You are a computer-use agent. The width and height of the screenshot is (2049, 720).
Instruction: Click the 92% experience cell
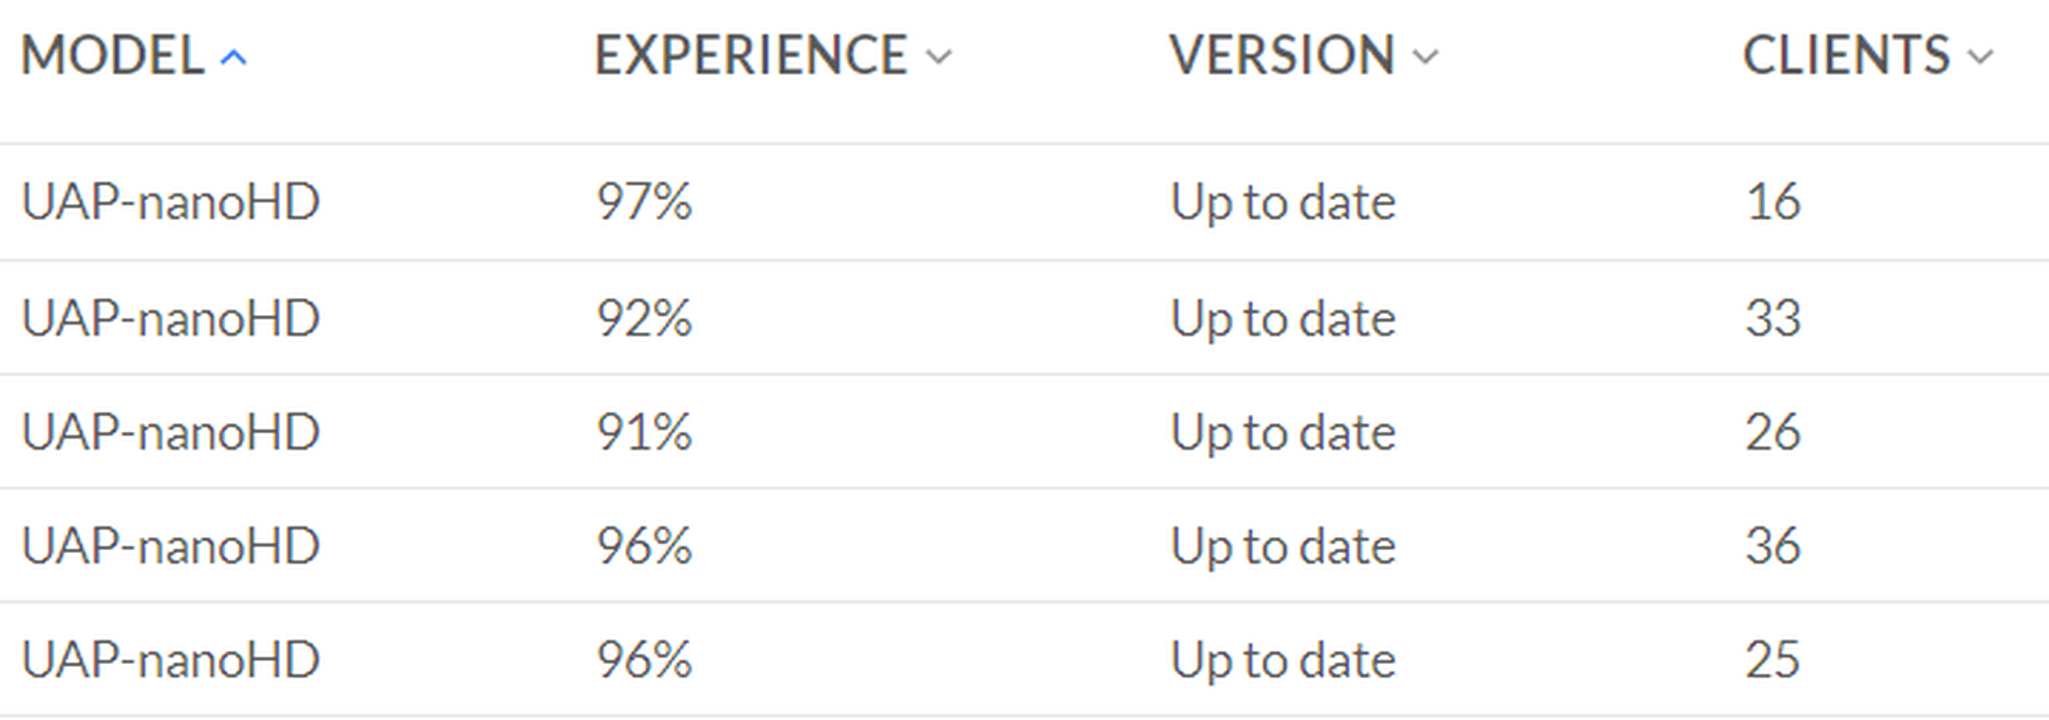(644, 319)
